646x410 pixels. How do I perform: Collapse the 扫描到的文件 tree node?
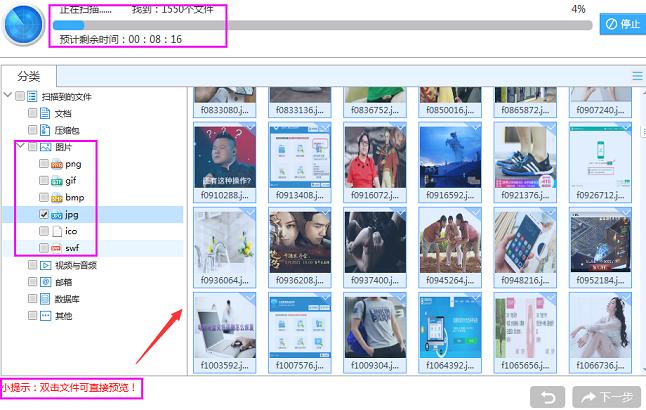(7, 95)
